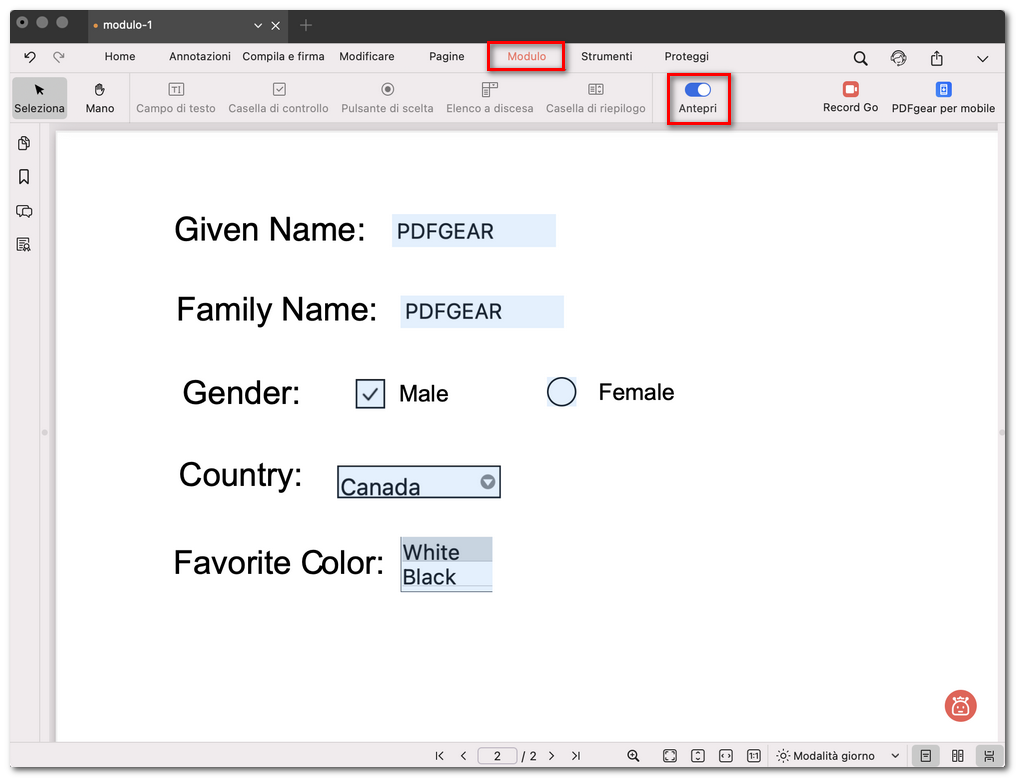Open the digital signatures panel

(x=23, y=245)
